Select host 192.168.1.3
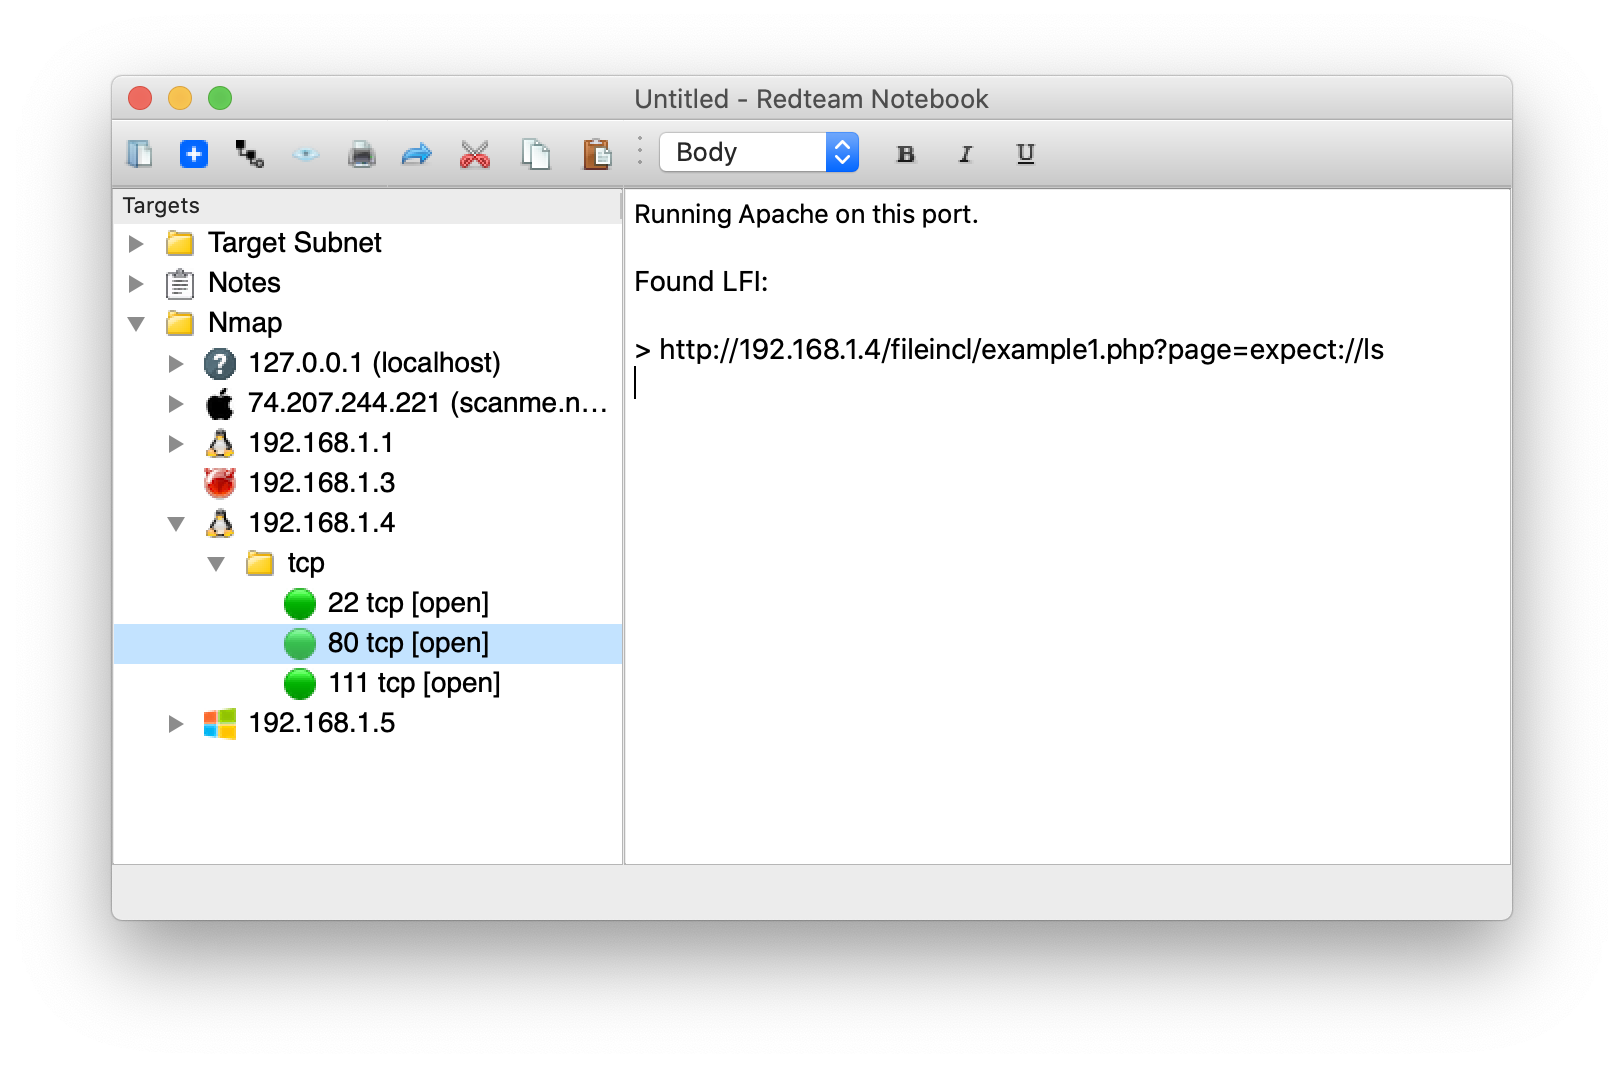The image size is (1624, 1068). (x=321, y=483)
